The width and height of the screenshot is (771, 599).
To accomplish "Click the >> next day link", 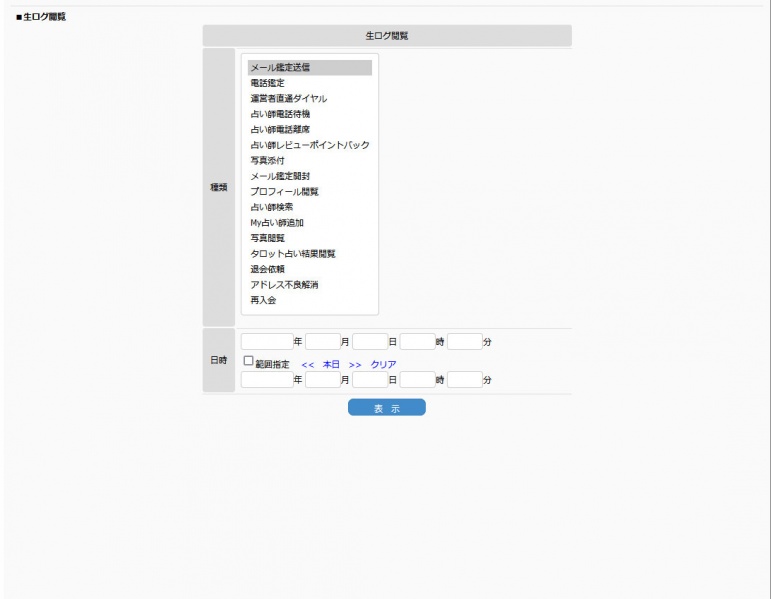I will pos(355,363).
